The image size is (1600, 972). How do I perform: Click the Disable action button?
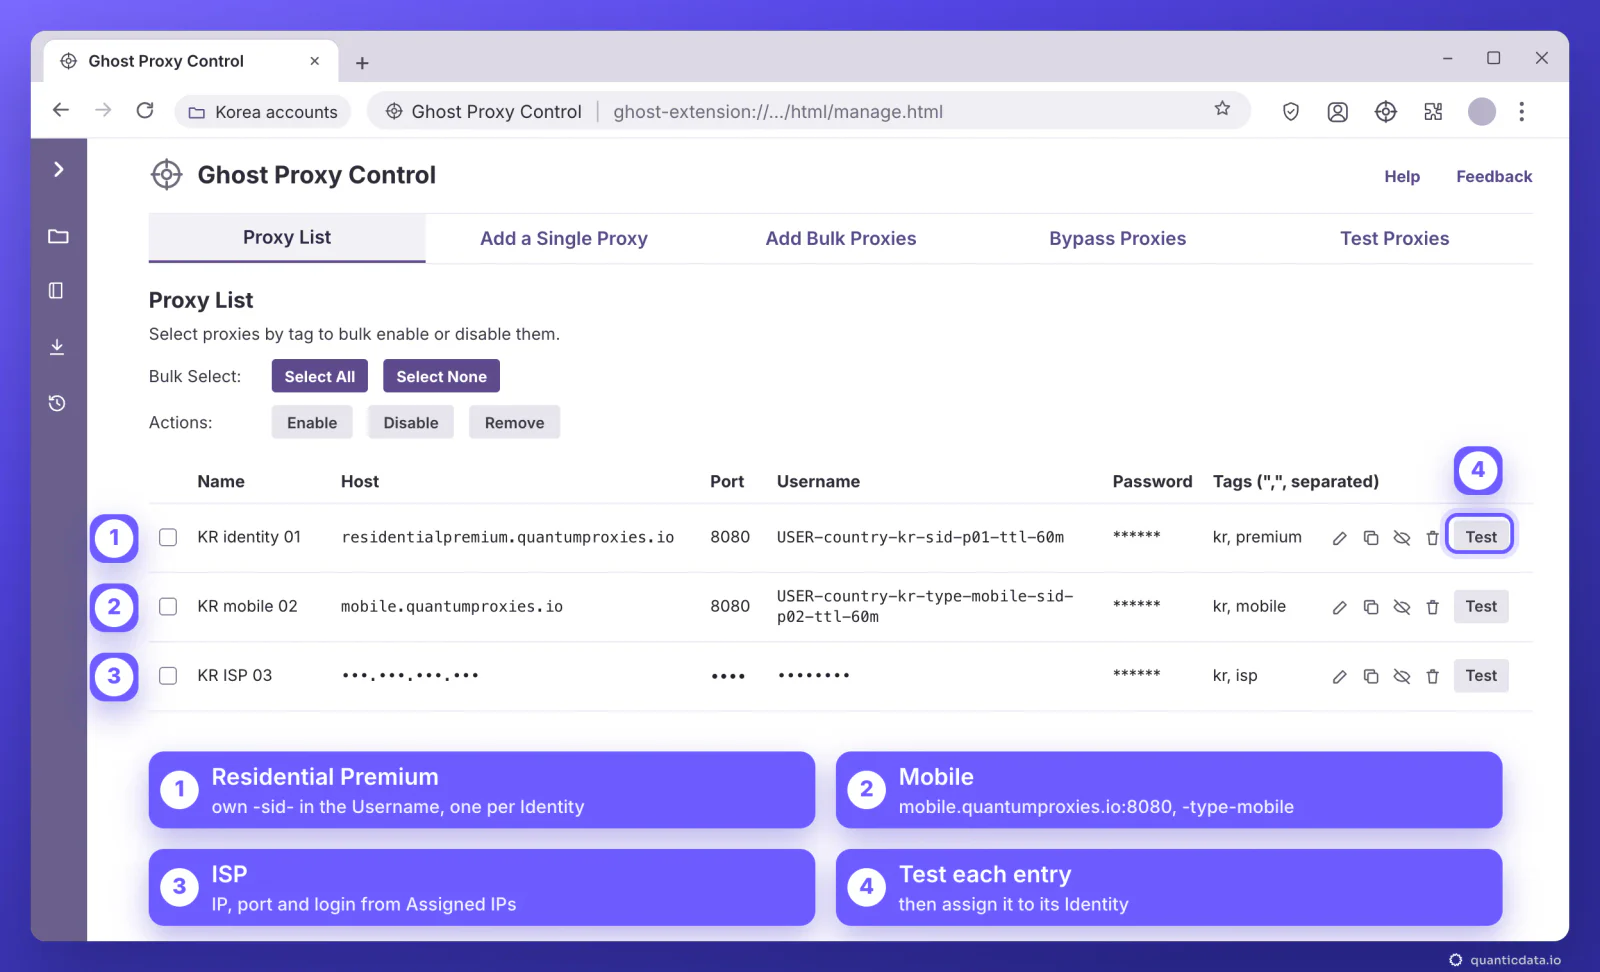(x=411, y=422)
